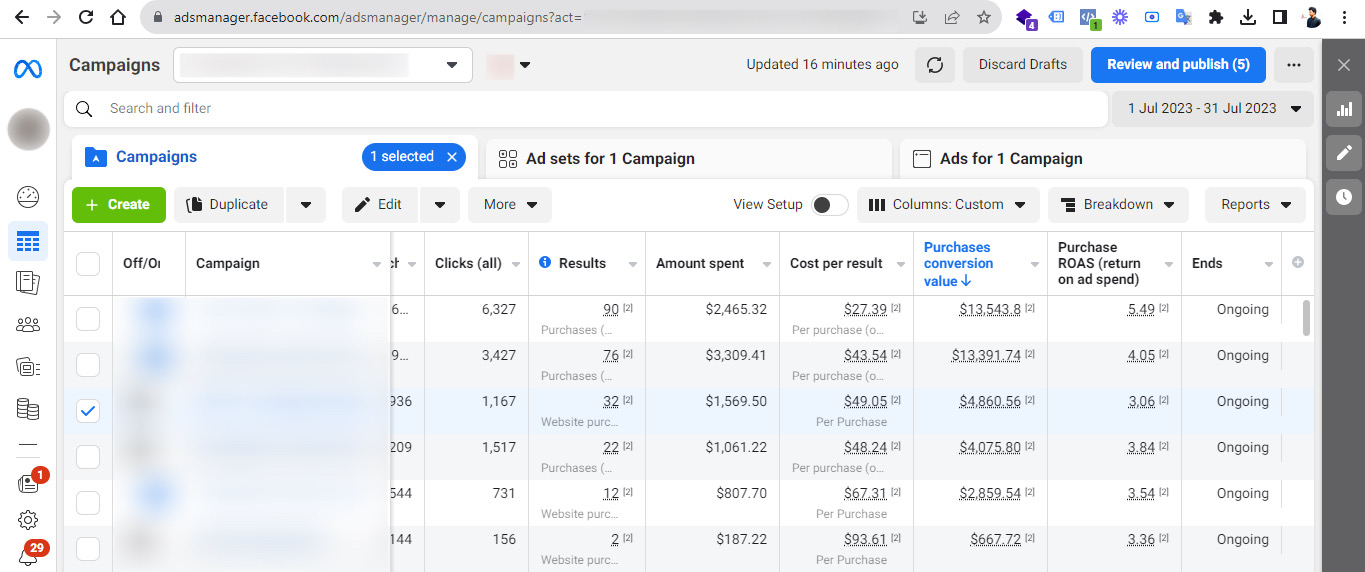Sort by Purchases conversion value column

[958, 264]
